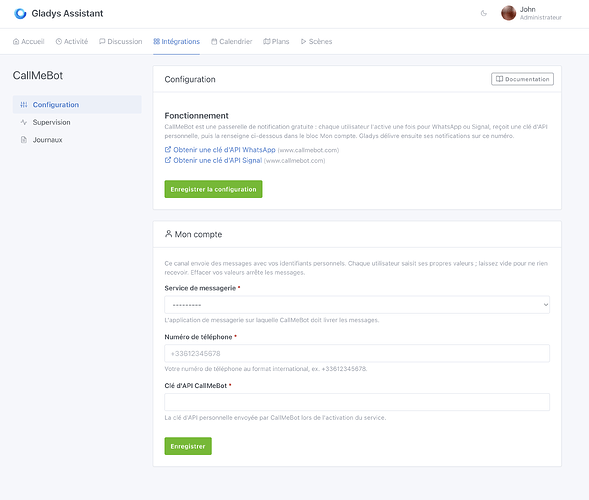This screenshot has height=500, width=589.
Task: Click the Gladys Assistant logo icon
Action: click(20, 14)
